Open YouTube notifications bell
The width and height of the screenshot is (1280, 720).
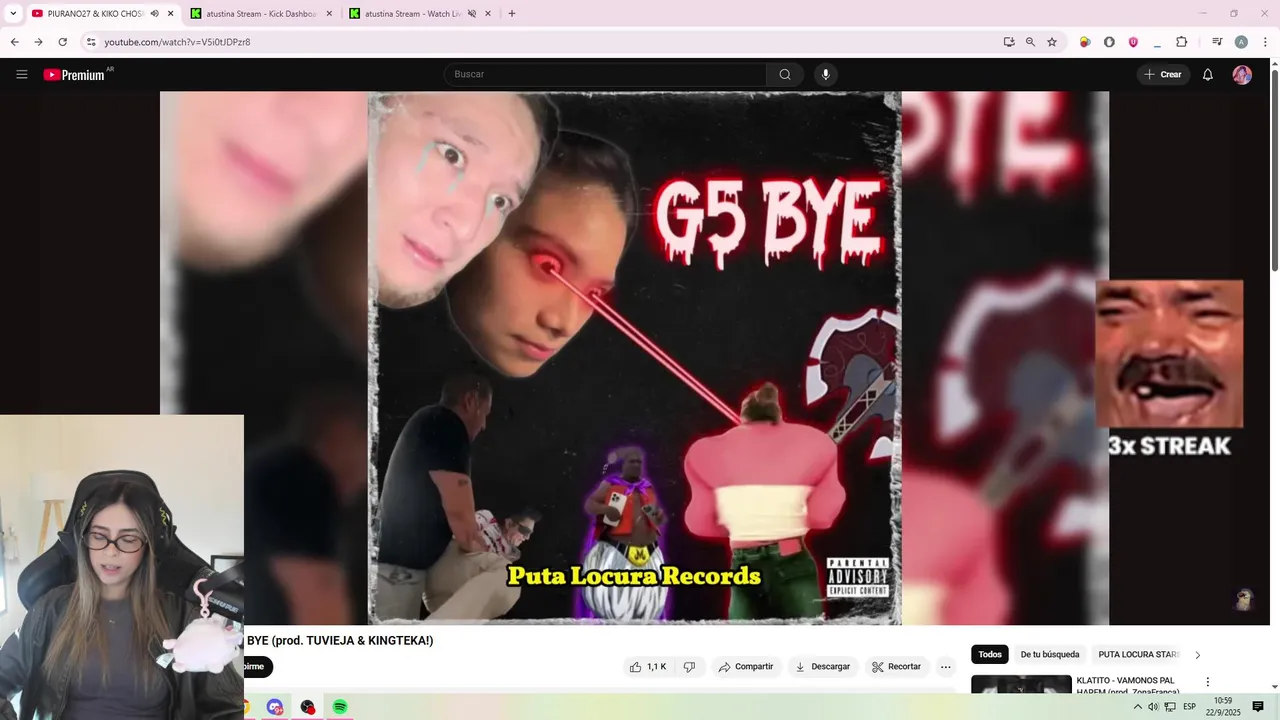tap(1208, 75)
